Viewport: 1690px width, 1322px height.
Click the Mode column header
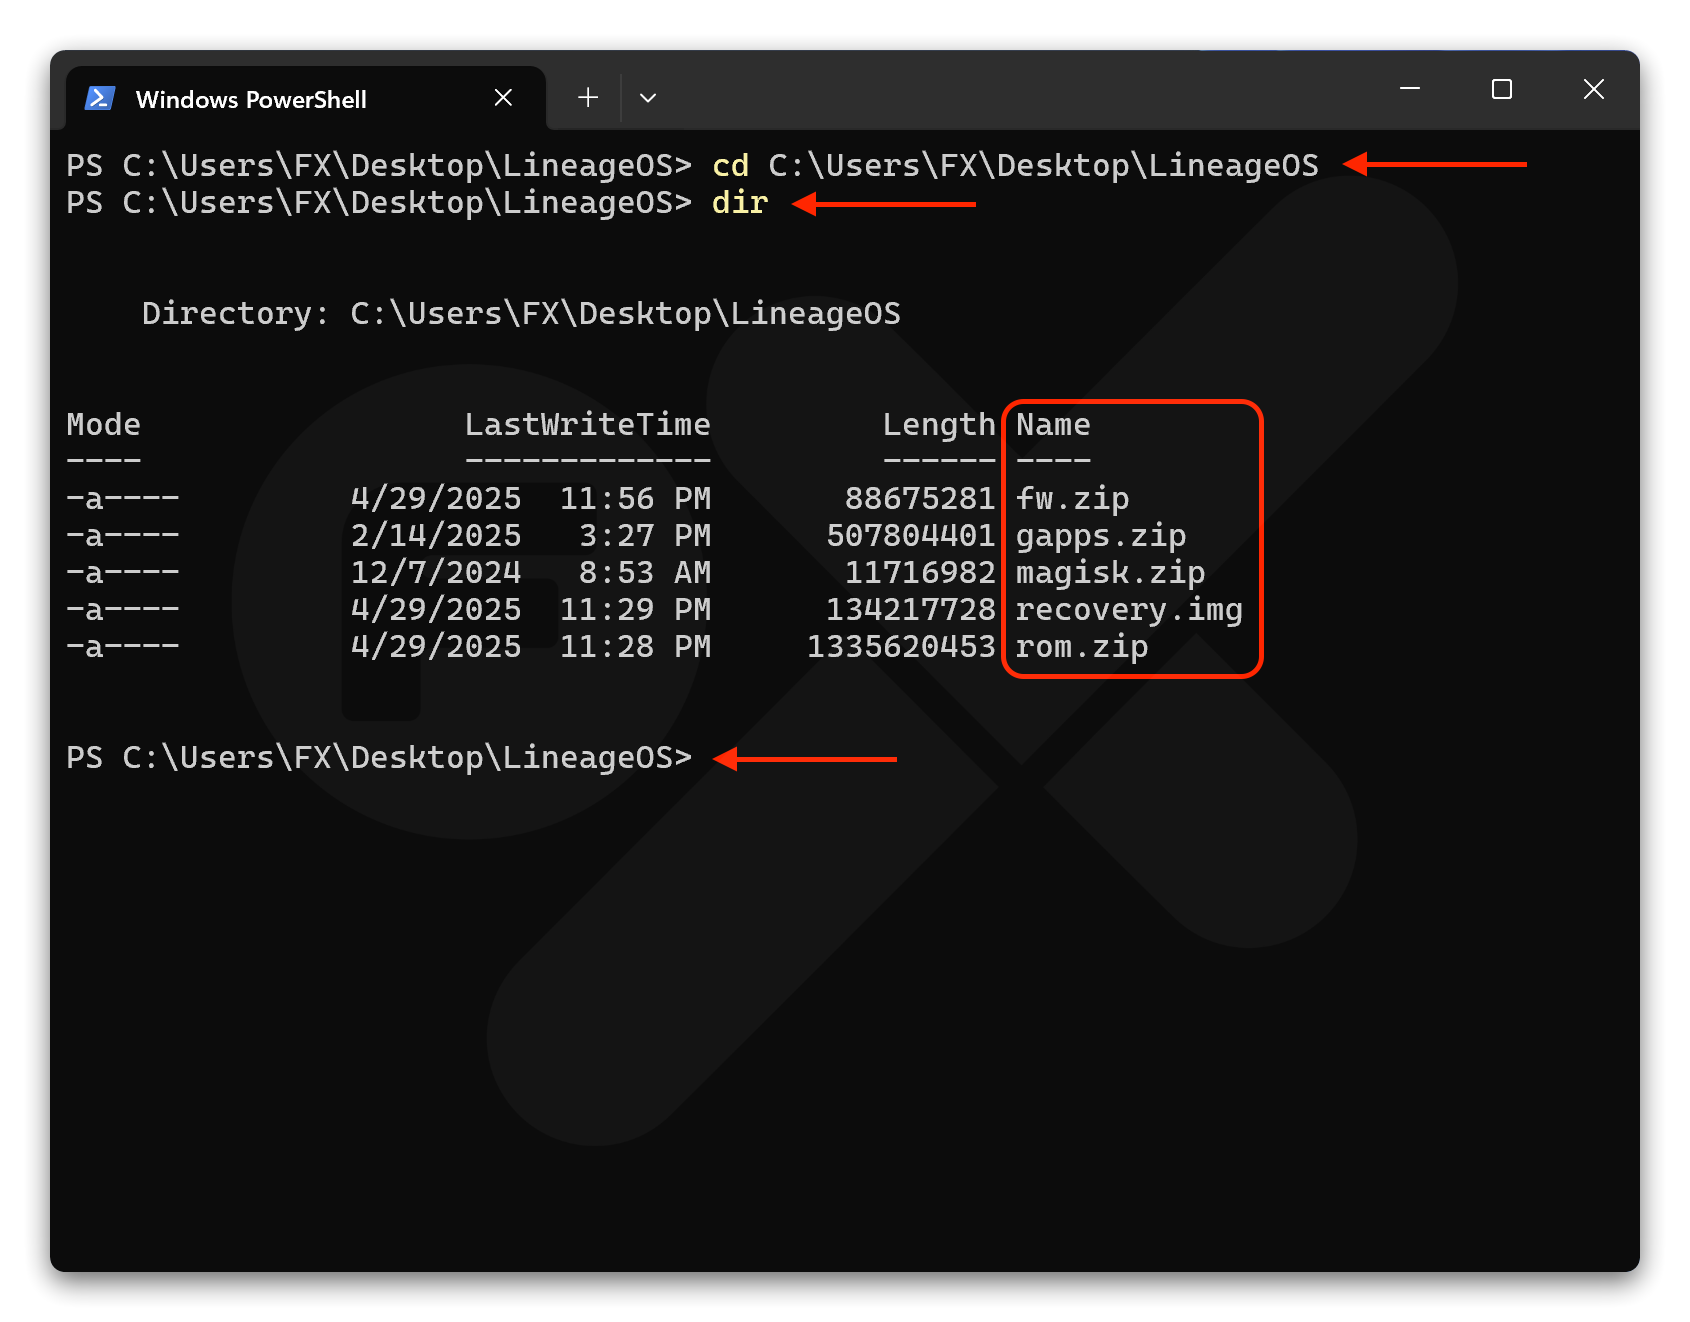click(104, 425)
